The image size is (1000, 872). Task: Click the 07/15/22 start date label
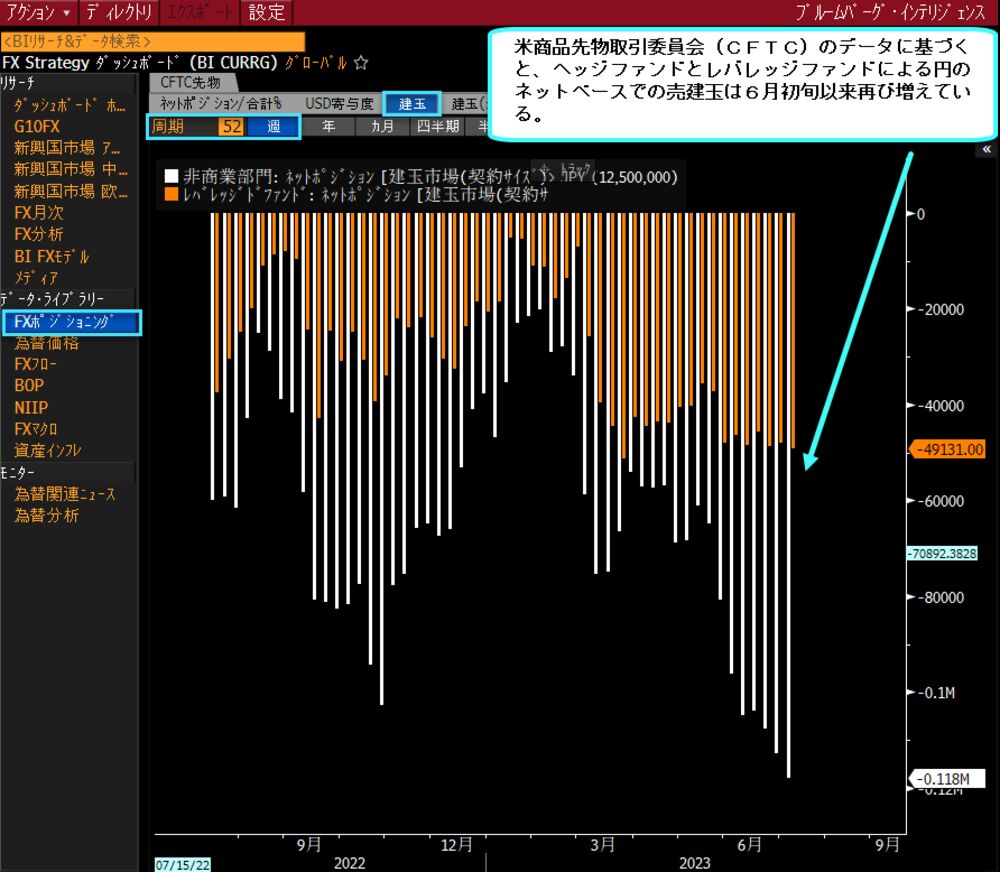pyautogui.click(x=182, y=865)
